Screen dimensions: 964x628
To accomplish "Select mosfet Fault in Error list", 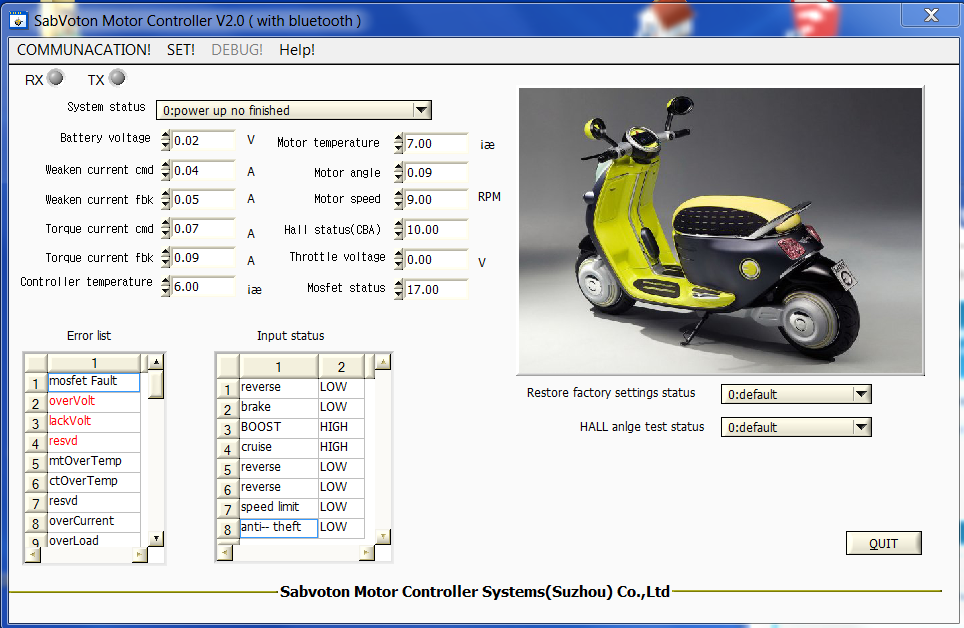I will 93,382.
